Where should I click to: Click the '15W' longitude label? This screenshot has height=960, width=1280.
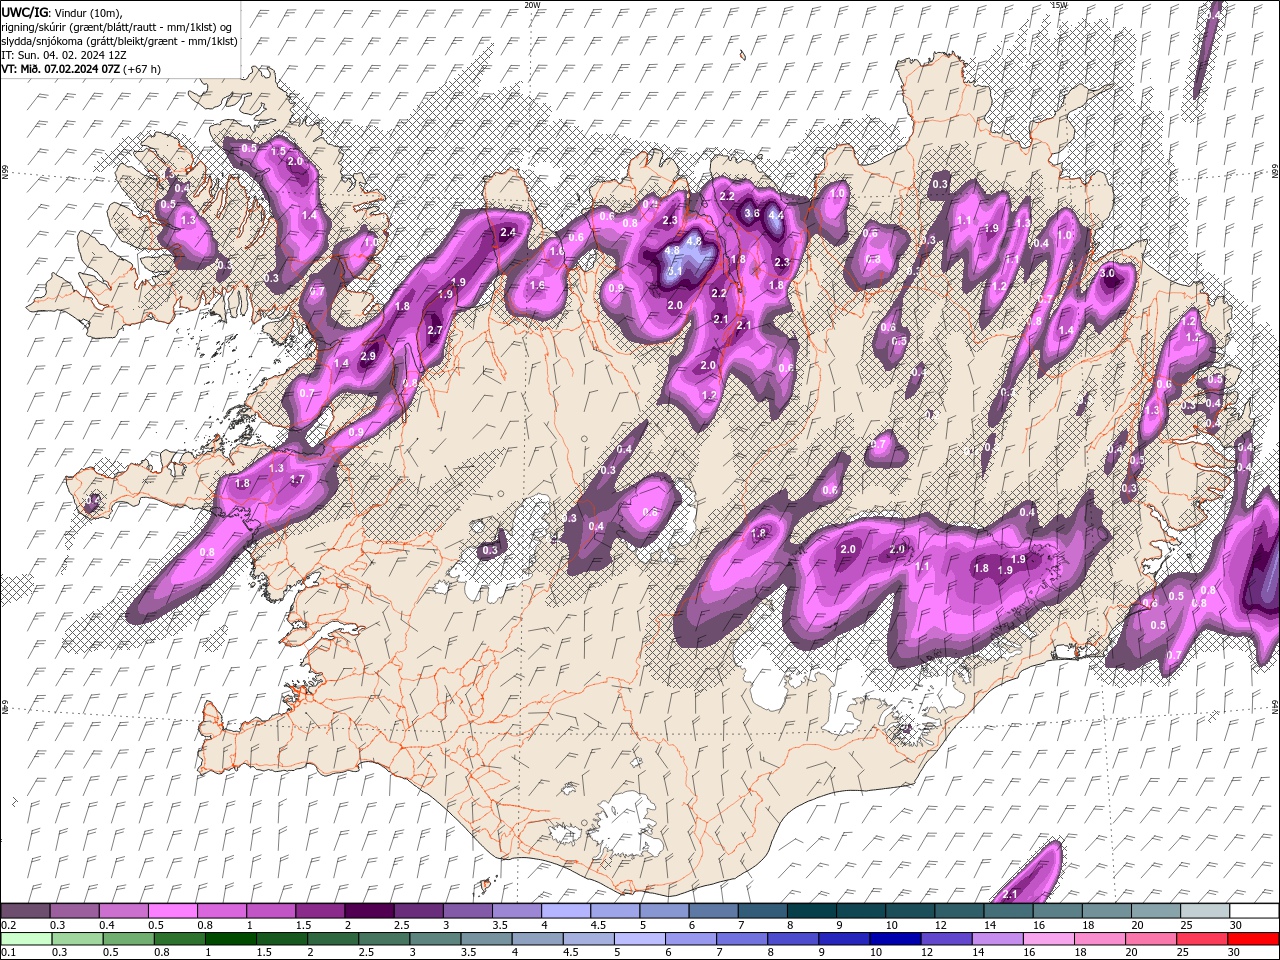pyautogui.click(x=1059, y=5)
